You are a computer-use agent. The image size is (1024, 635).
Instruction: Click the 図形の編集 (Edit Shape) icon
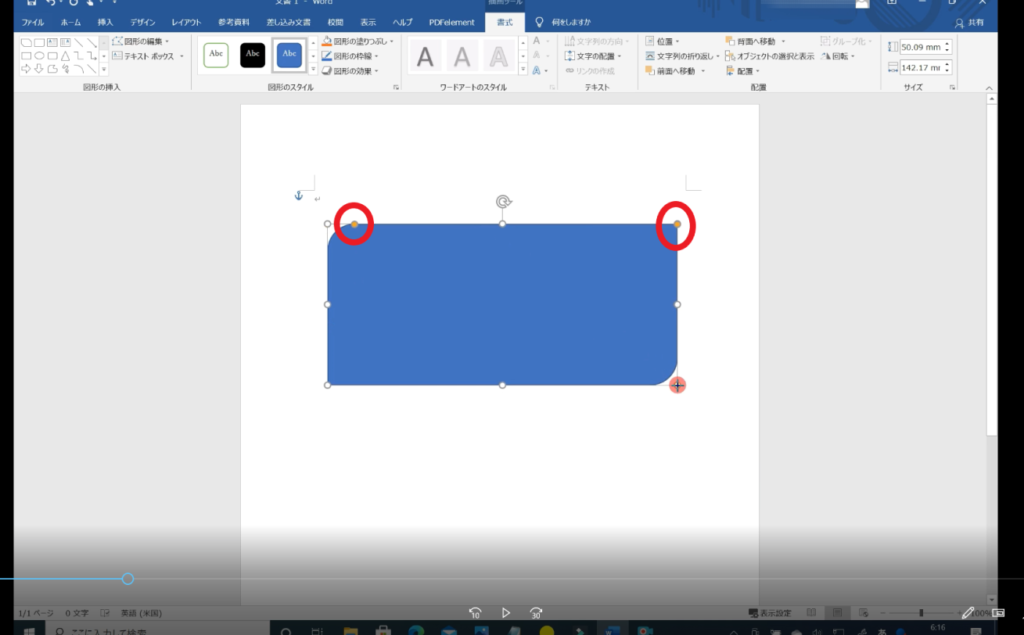point(118,42)
